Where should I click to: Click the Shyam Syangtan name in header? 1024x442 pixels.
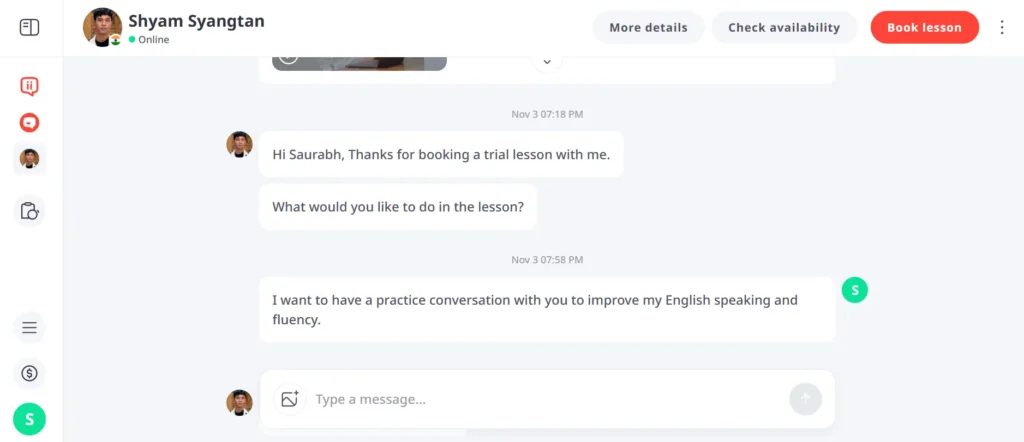[x=196, y=21]
